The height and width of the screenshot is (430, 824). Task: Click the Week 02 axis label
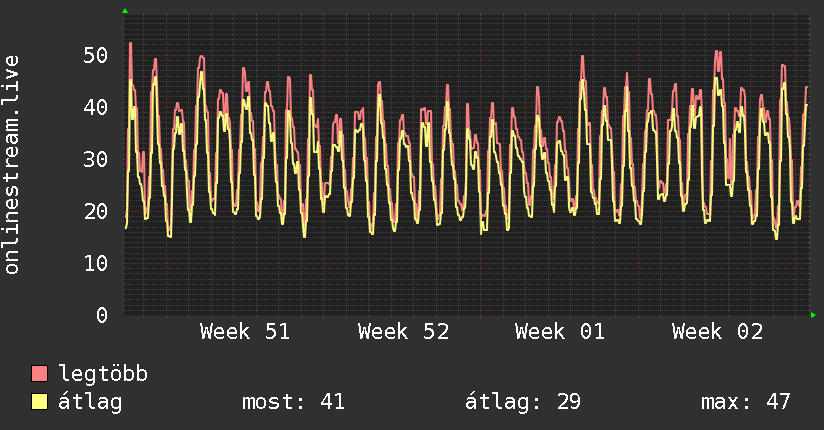[x=717, y=332]
